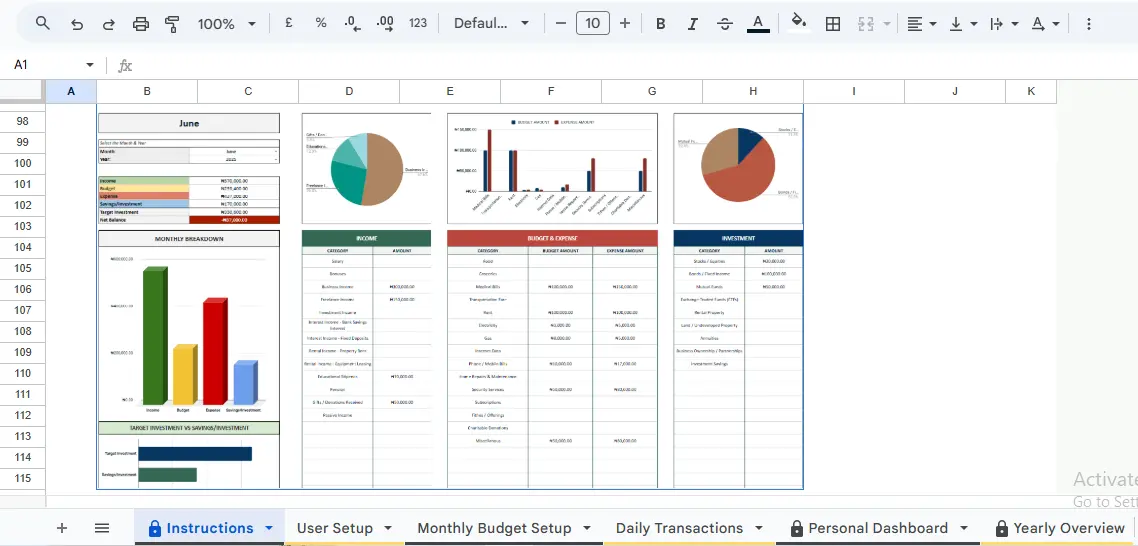Viewport: 1138px width, 546px height.
Task: Click the TARGET INVESTMENT VS SAVINGS/INVESTMENT heading
Action: pyautogui.click(x=189, y=428)
